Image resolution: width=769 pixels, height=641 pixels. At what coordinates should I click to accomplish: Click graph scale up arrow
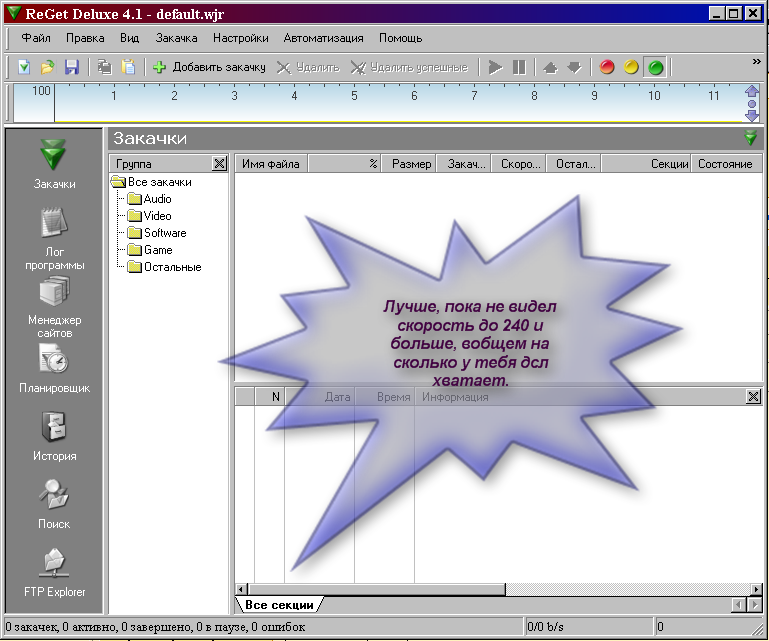pos(752,91)
